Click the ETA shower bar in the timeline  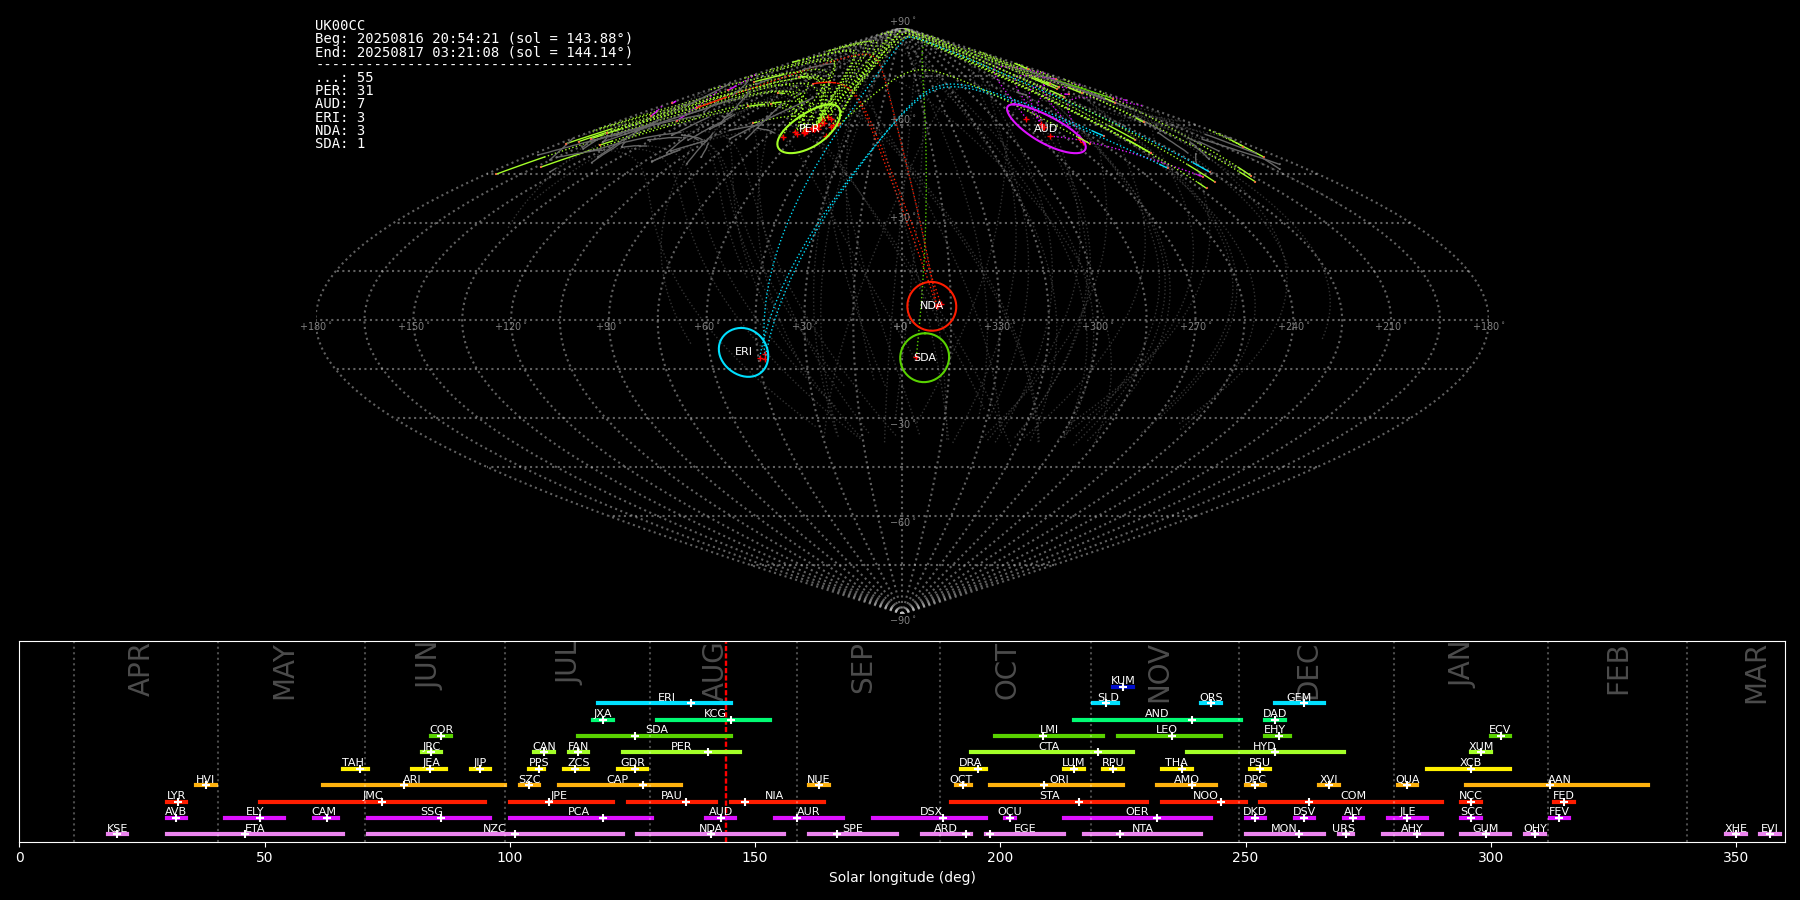pos(255,834)
